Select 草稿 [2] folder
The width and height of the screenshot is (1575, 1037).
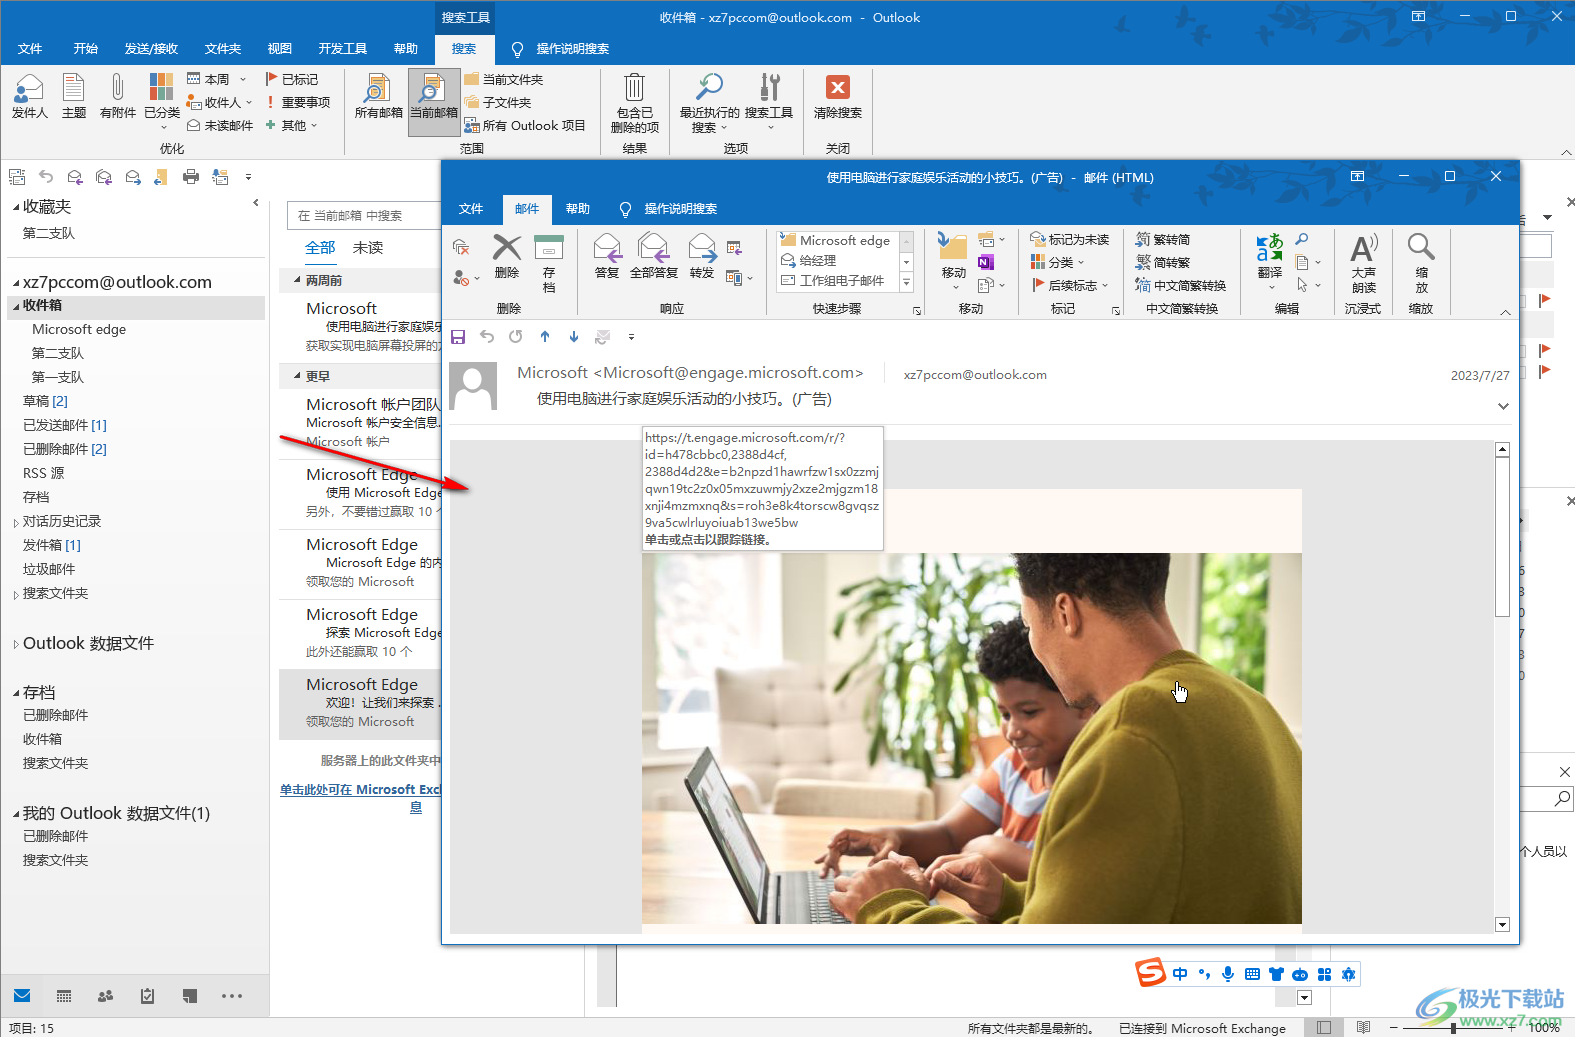click(x=46, y=401)
